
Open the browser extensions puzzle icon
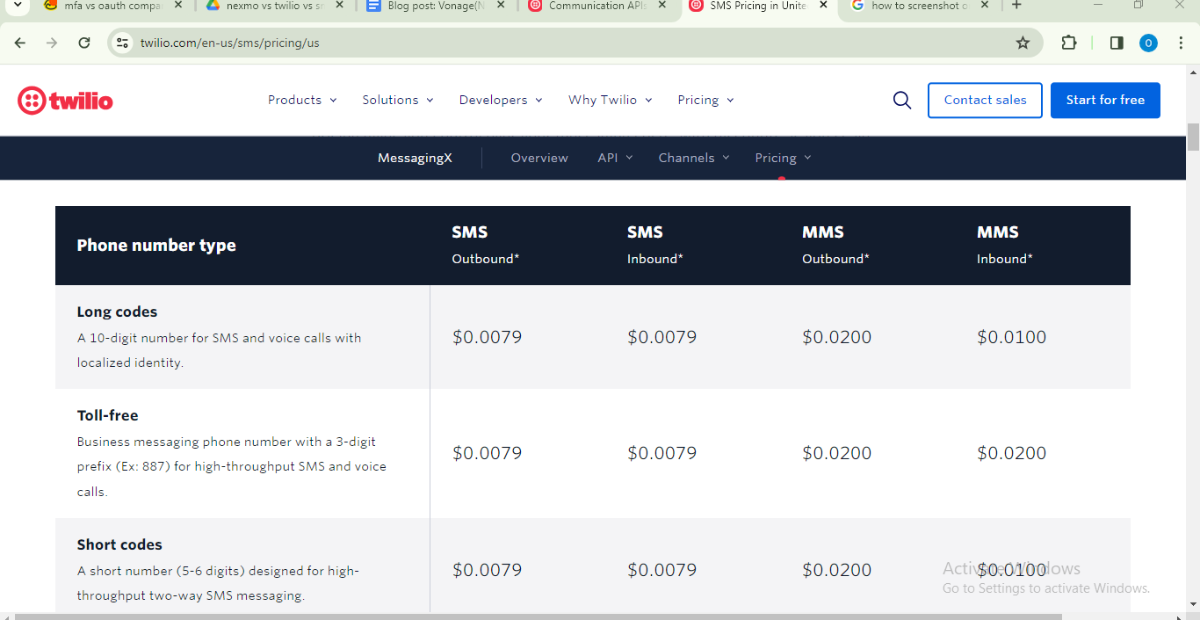(1069, 43)
